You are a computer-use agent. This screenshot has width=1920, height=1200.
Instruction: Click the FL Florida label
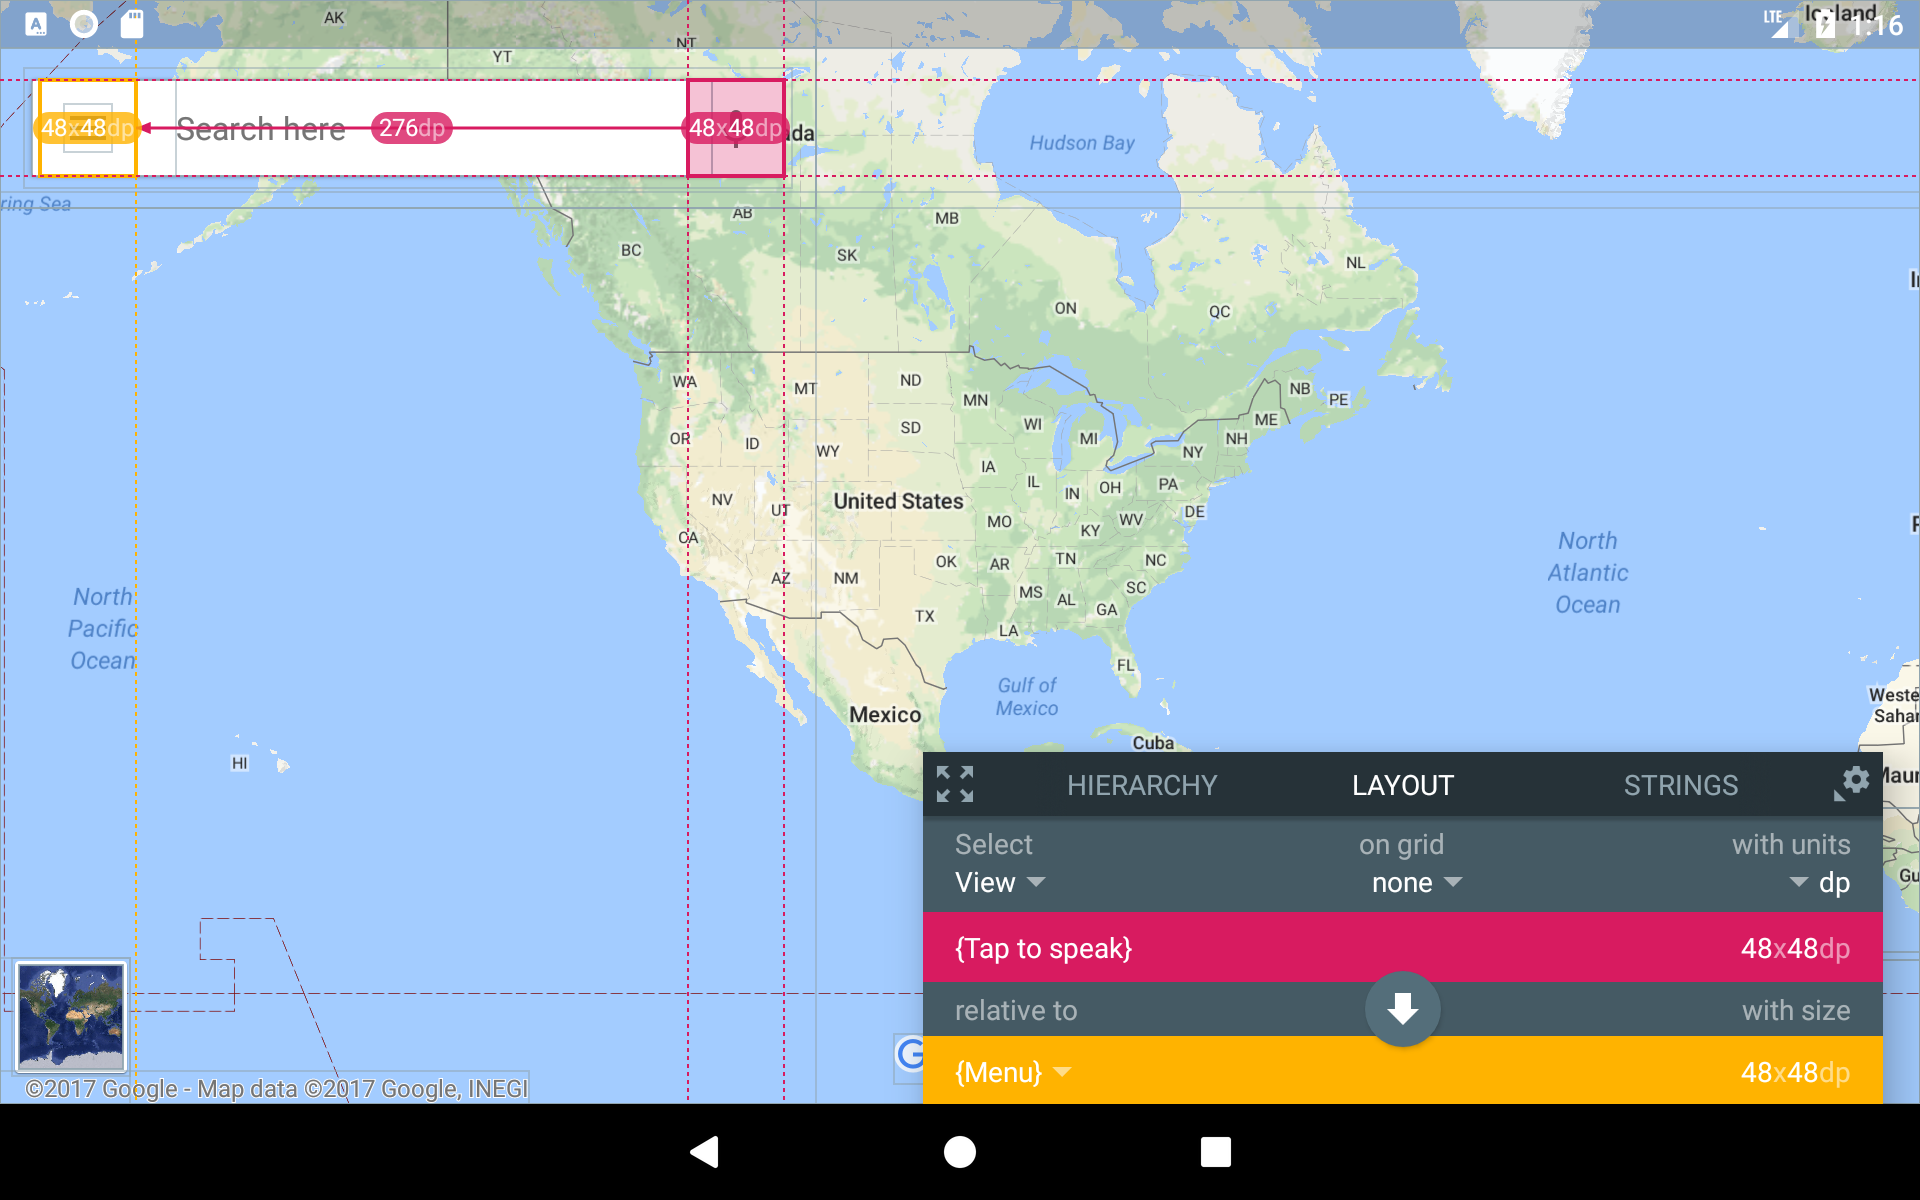(1126, 665)
